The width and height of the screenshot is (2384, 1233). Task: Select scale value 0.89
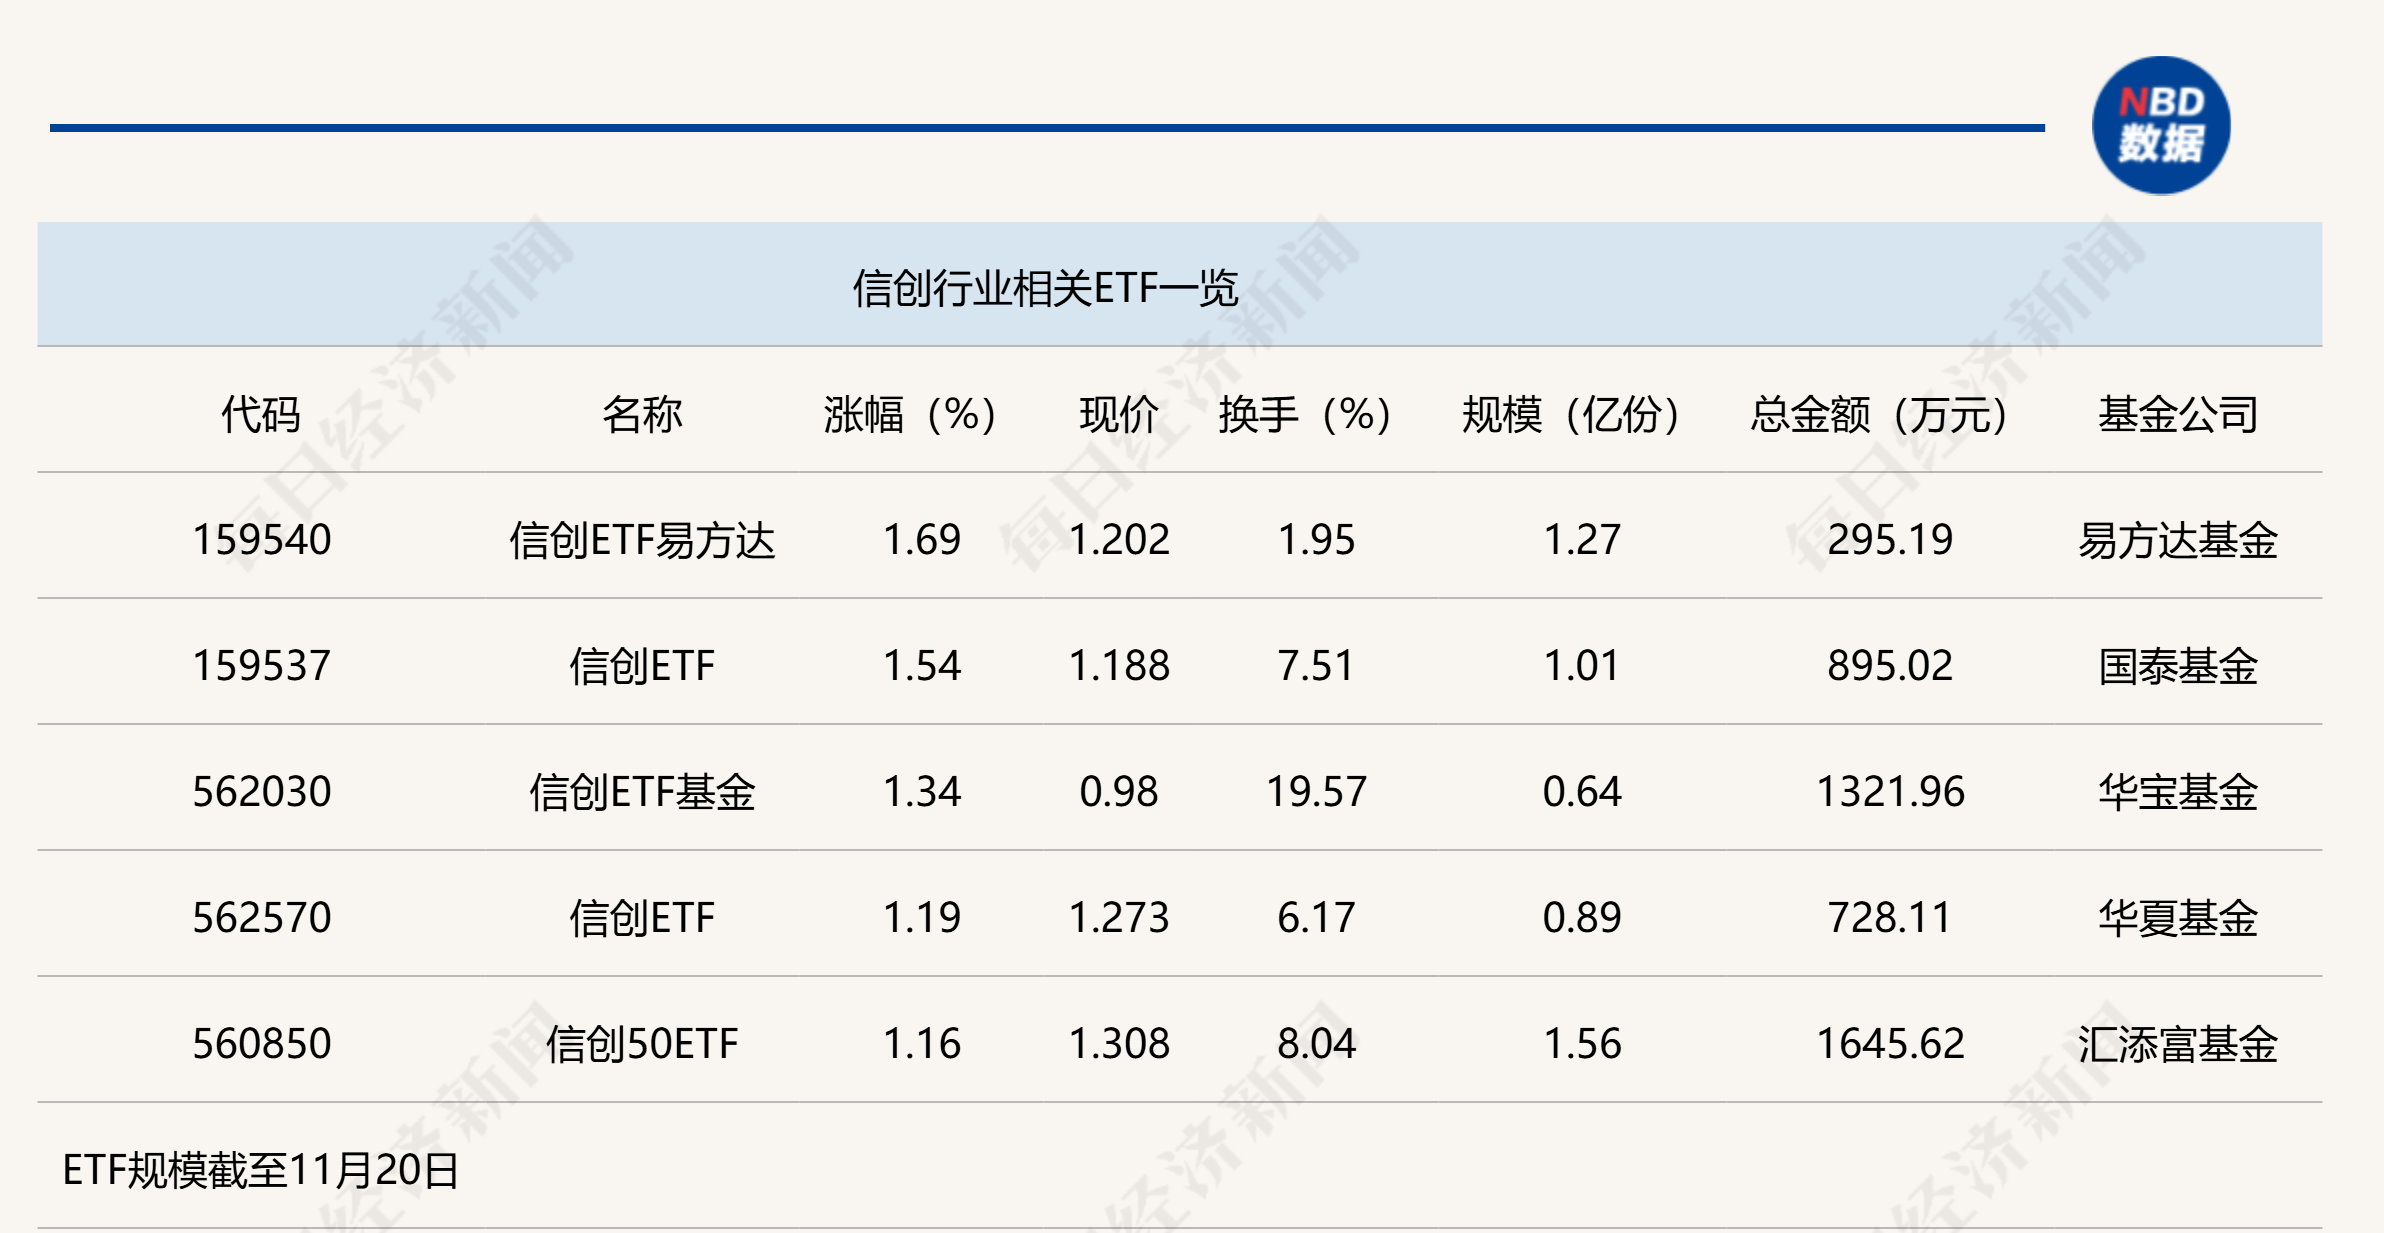[x=1582, y=918]
